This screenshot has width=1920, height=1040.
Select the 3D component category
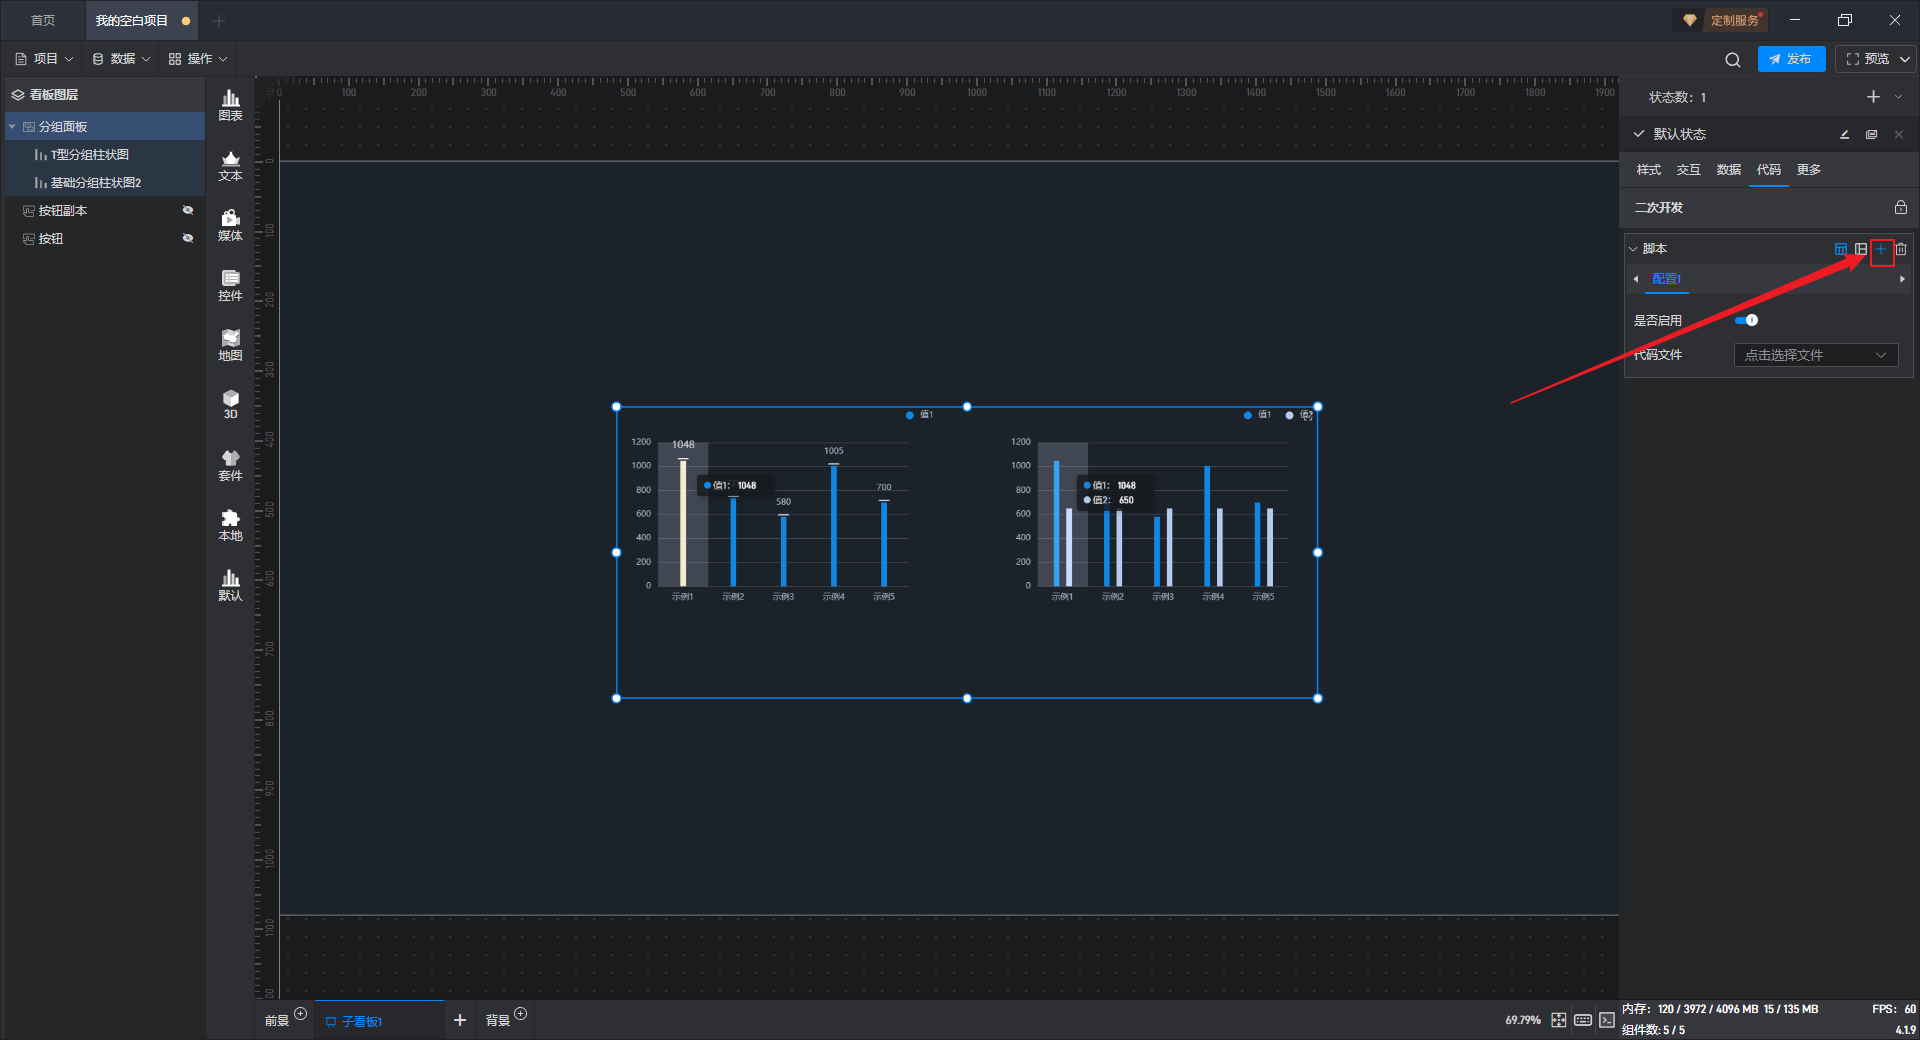click(230, 404)
